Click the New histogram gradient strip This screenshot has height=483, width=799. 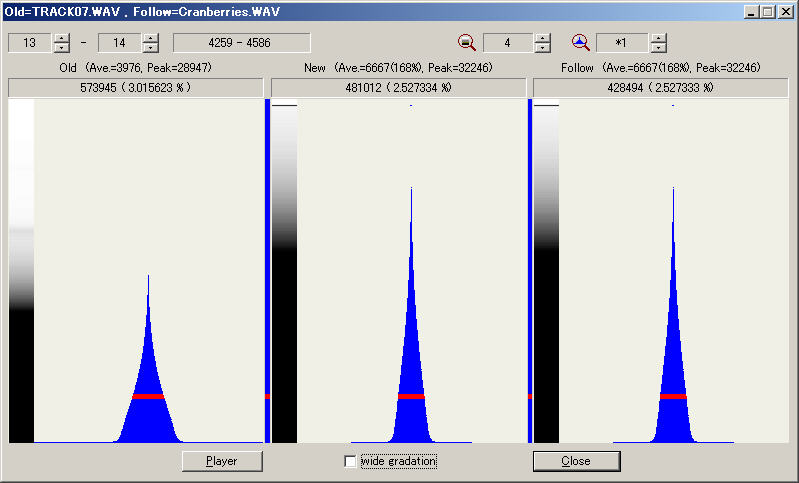284,271
